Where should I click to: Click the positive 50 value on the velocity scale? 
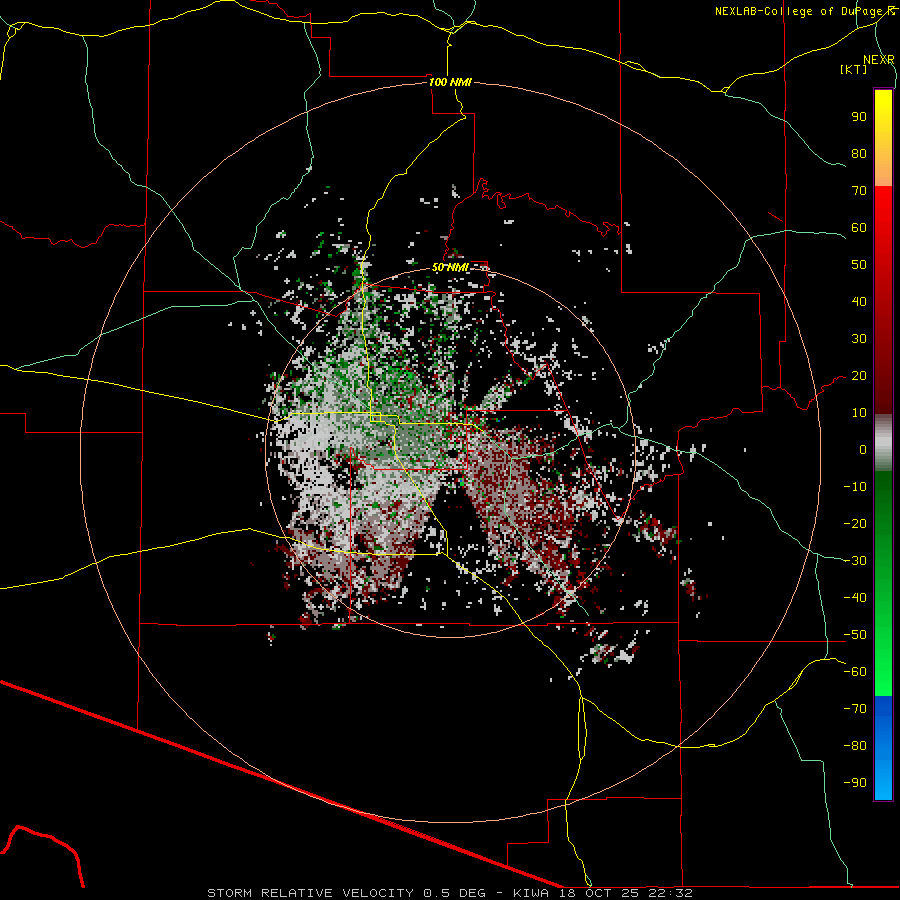(x=859, y=265)
